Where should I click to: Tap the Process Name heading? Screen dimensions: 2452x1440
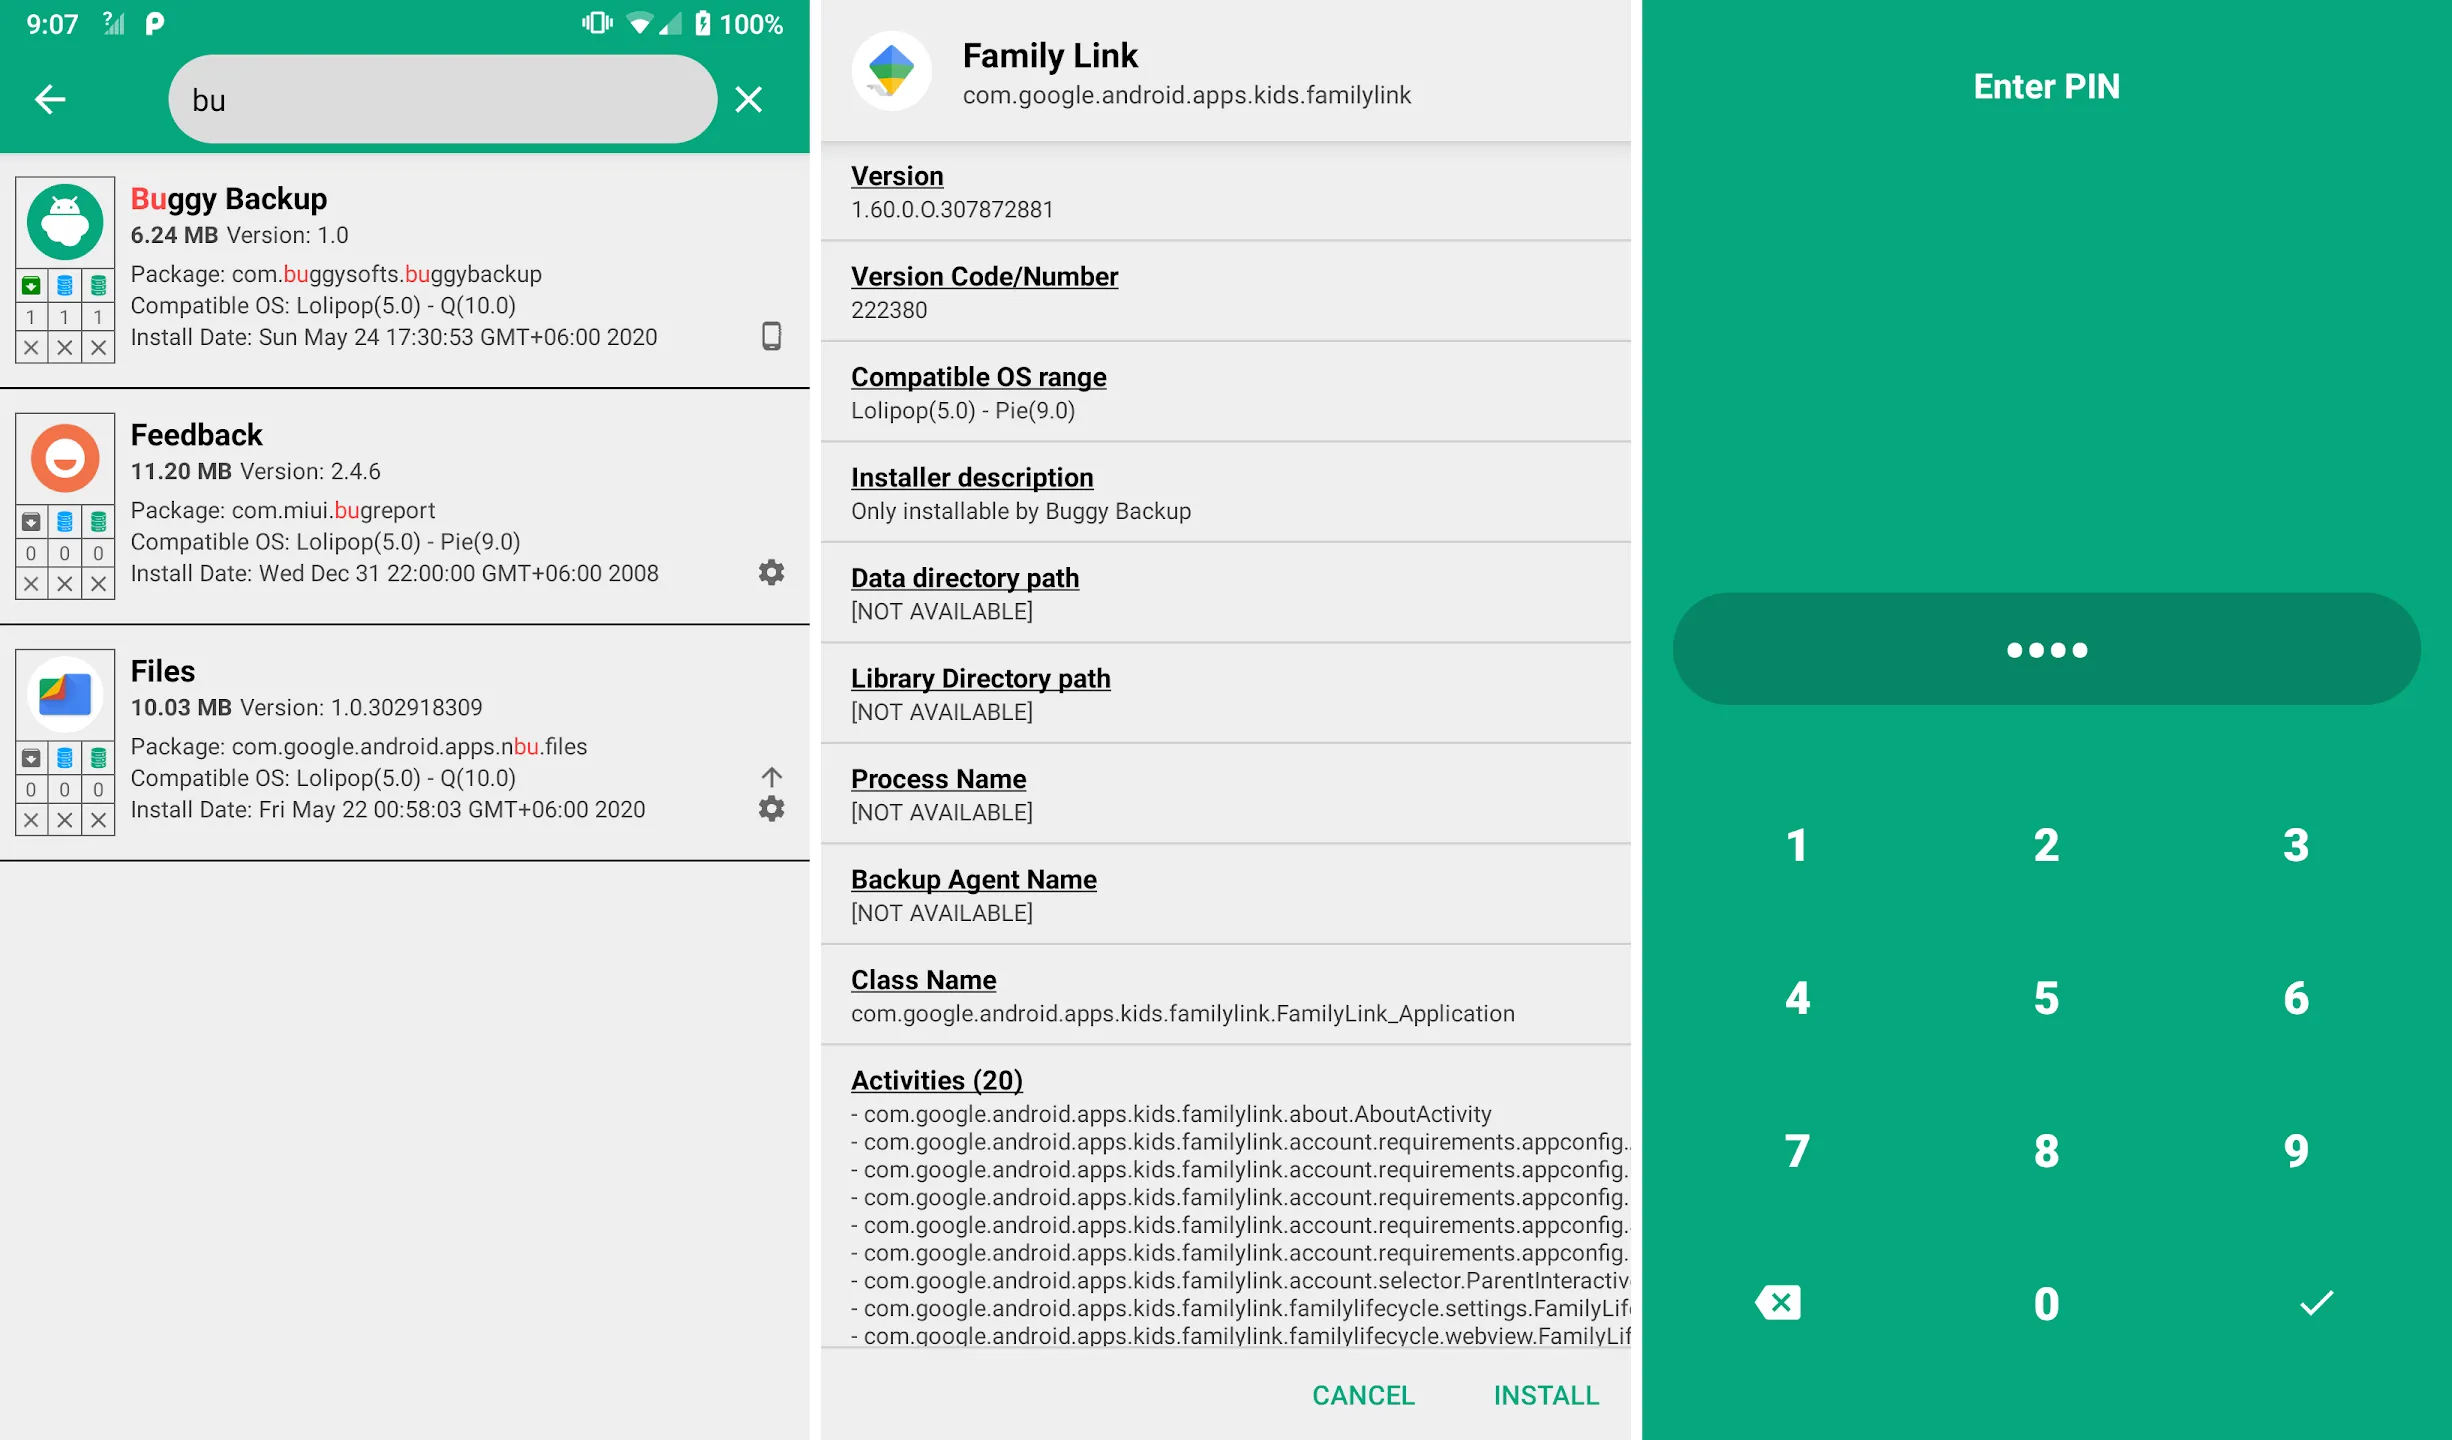point(938,779)
